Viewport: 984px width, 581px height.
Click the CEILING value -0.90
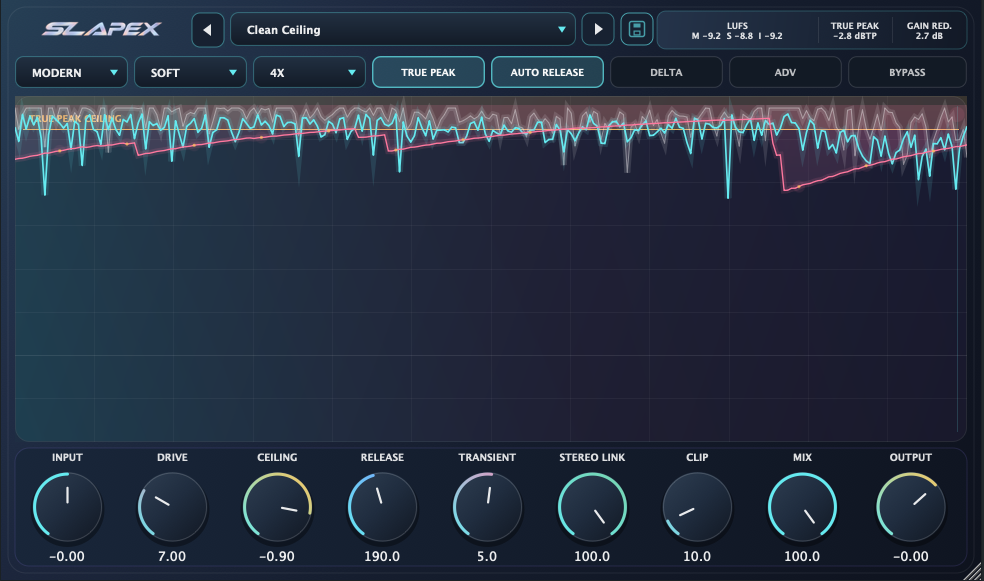277,557
